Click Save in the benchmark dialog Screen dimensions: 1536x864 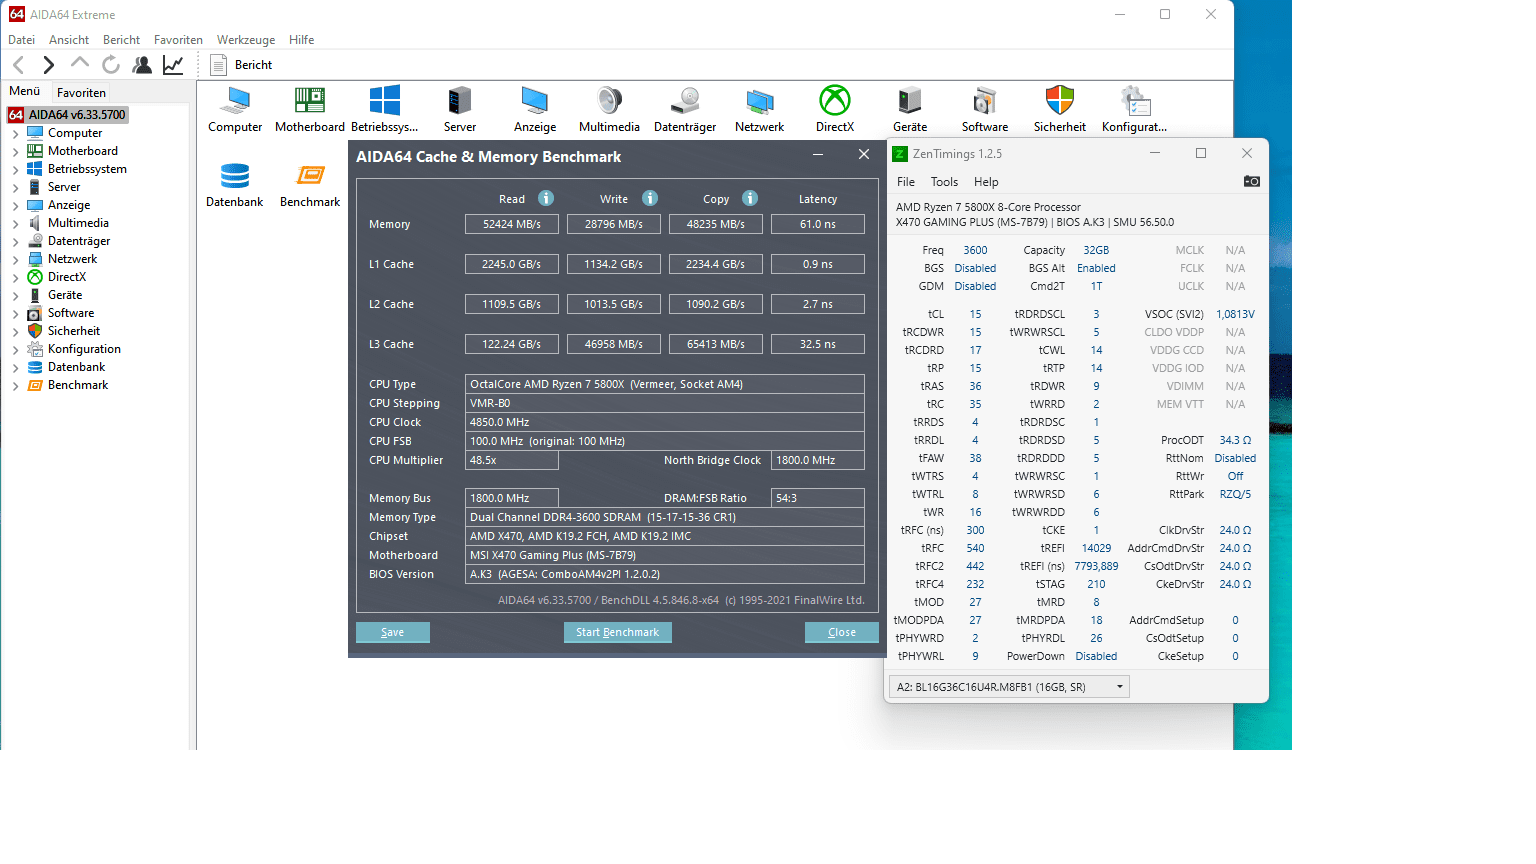pyautogui.click(x=393, y=632)
